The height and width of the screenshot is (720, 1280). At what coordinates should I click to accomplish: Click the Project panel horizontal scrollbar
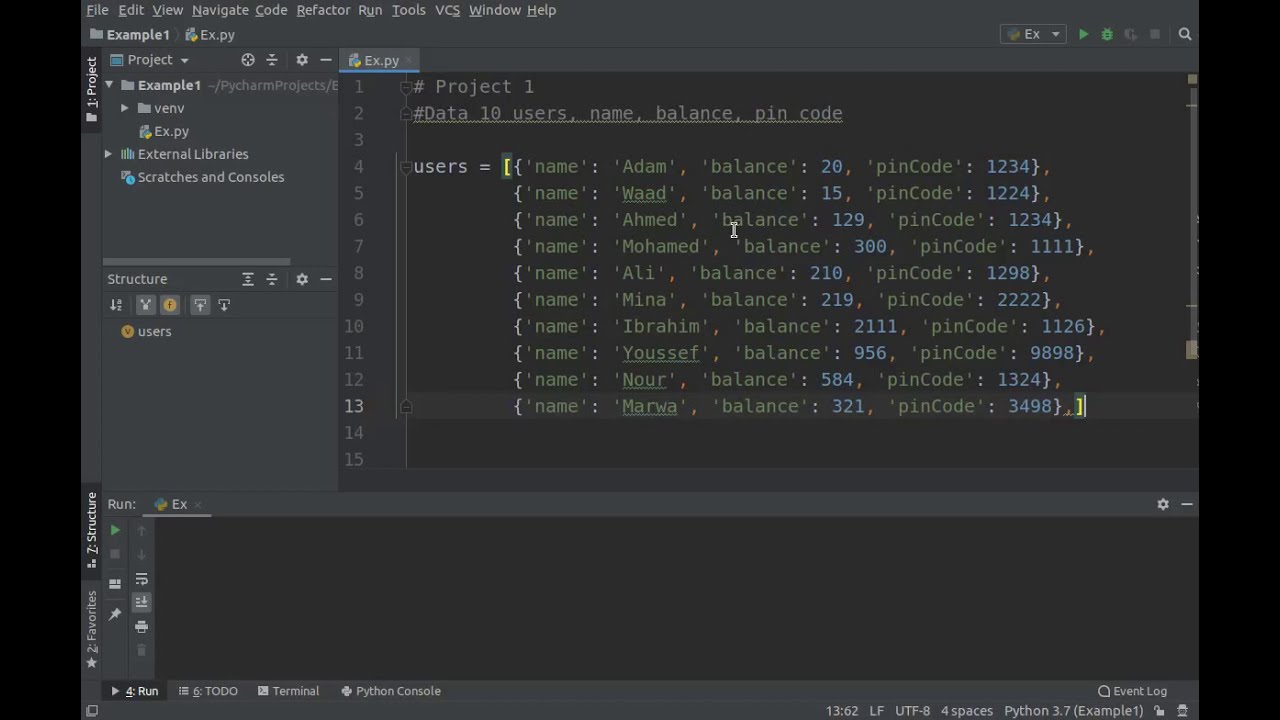[x=197, y=262]
